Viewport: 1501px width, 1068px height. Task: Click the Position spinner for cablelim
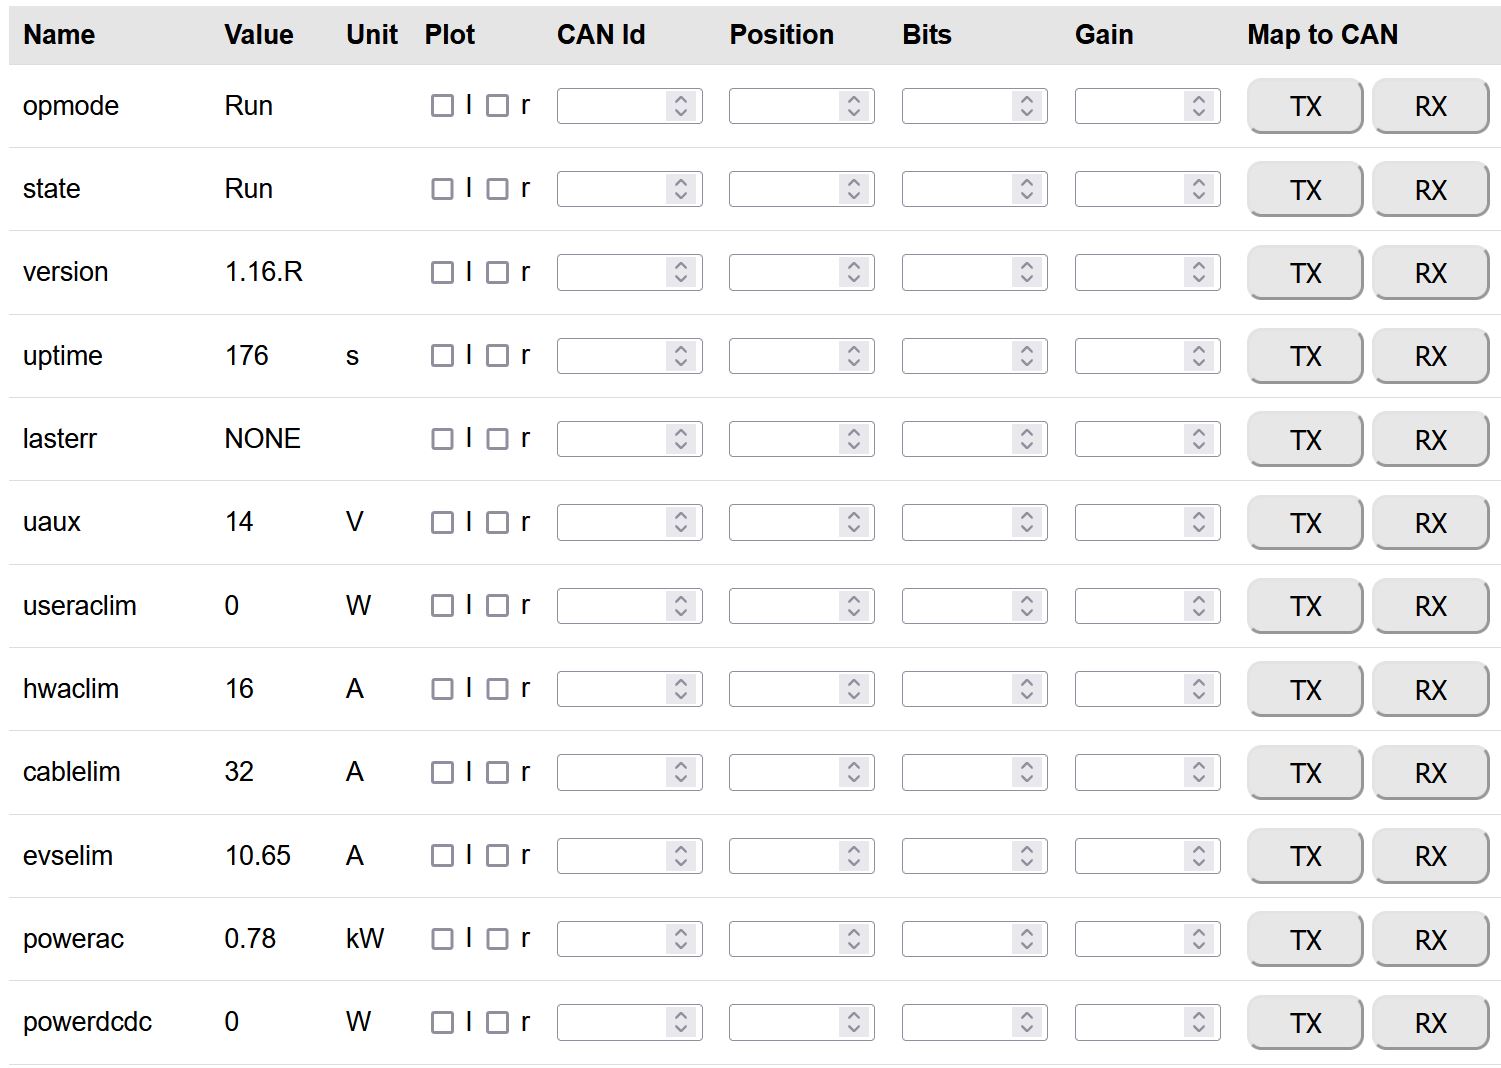tap(853, 772)
